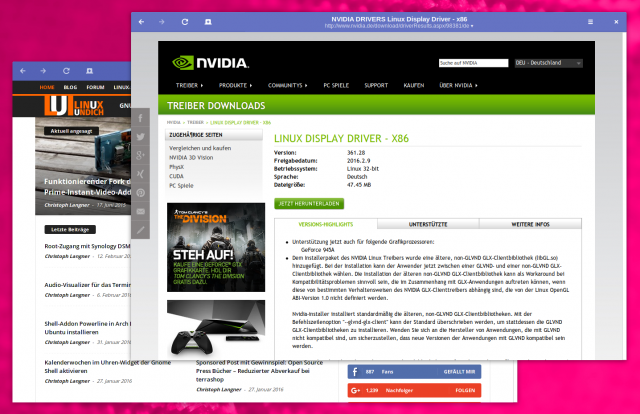Open the Audio-Visualizer für das Terminal article

[x=87, y=285]
